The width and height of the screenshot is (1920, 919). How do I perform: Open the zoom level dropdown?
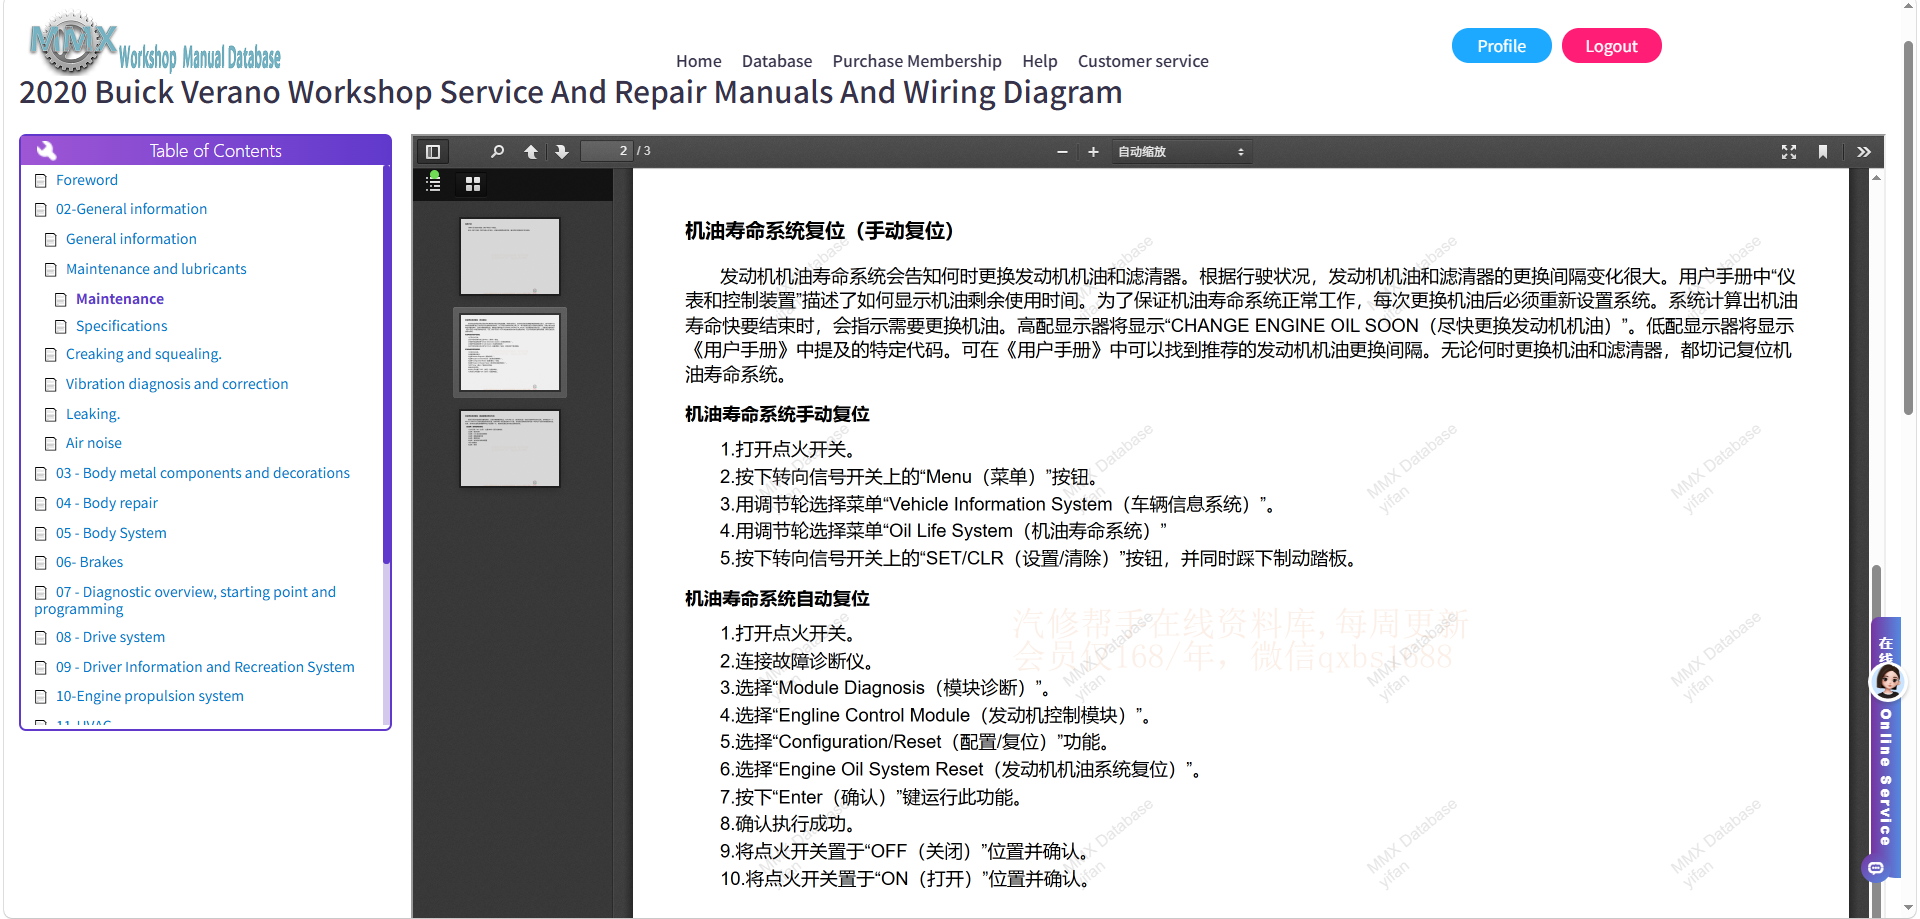coord(1181,152)
